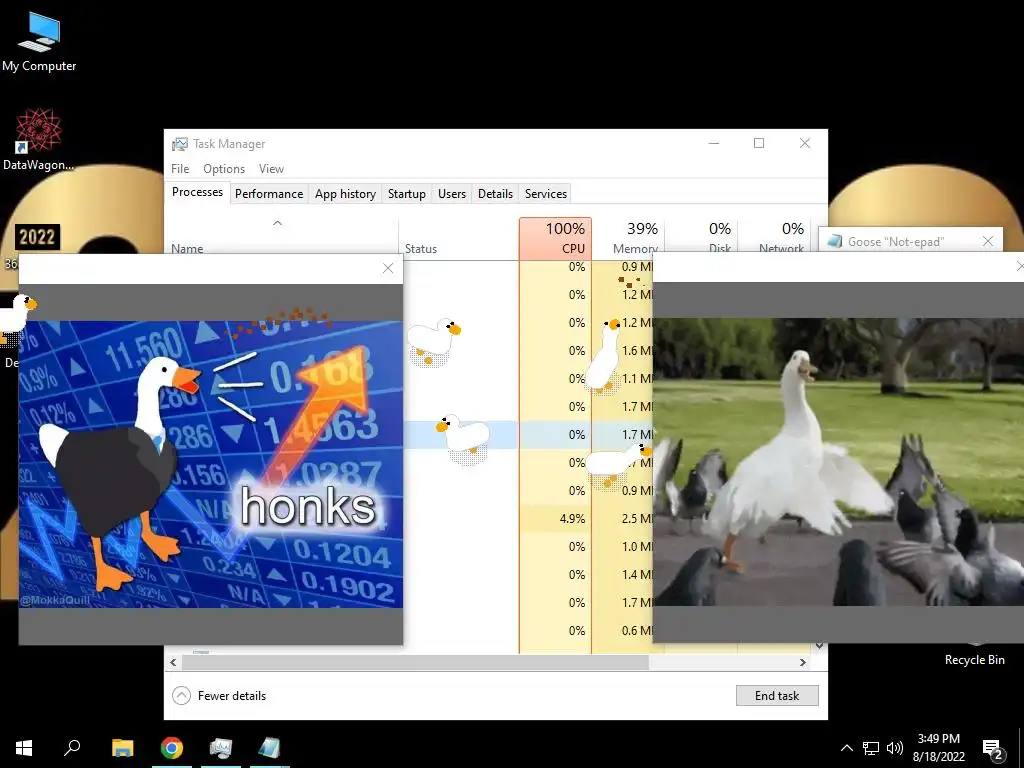This screenshot has height=768, width=1024.
Task: Select Task Manager taskbar icon
Action: pos(221,748)
